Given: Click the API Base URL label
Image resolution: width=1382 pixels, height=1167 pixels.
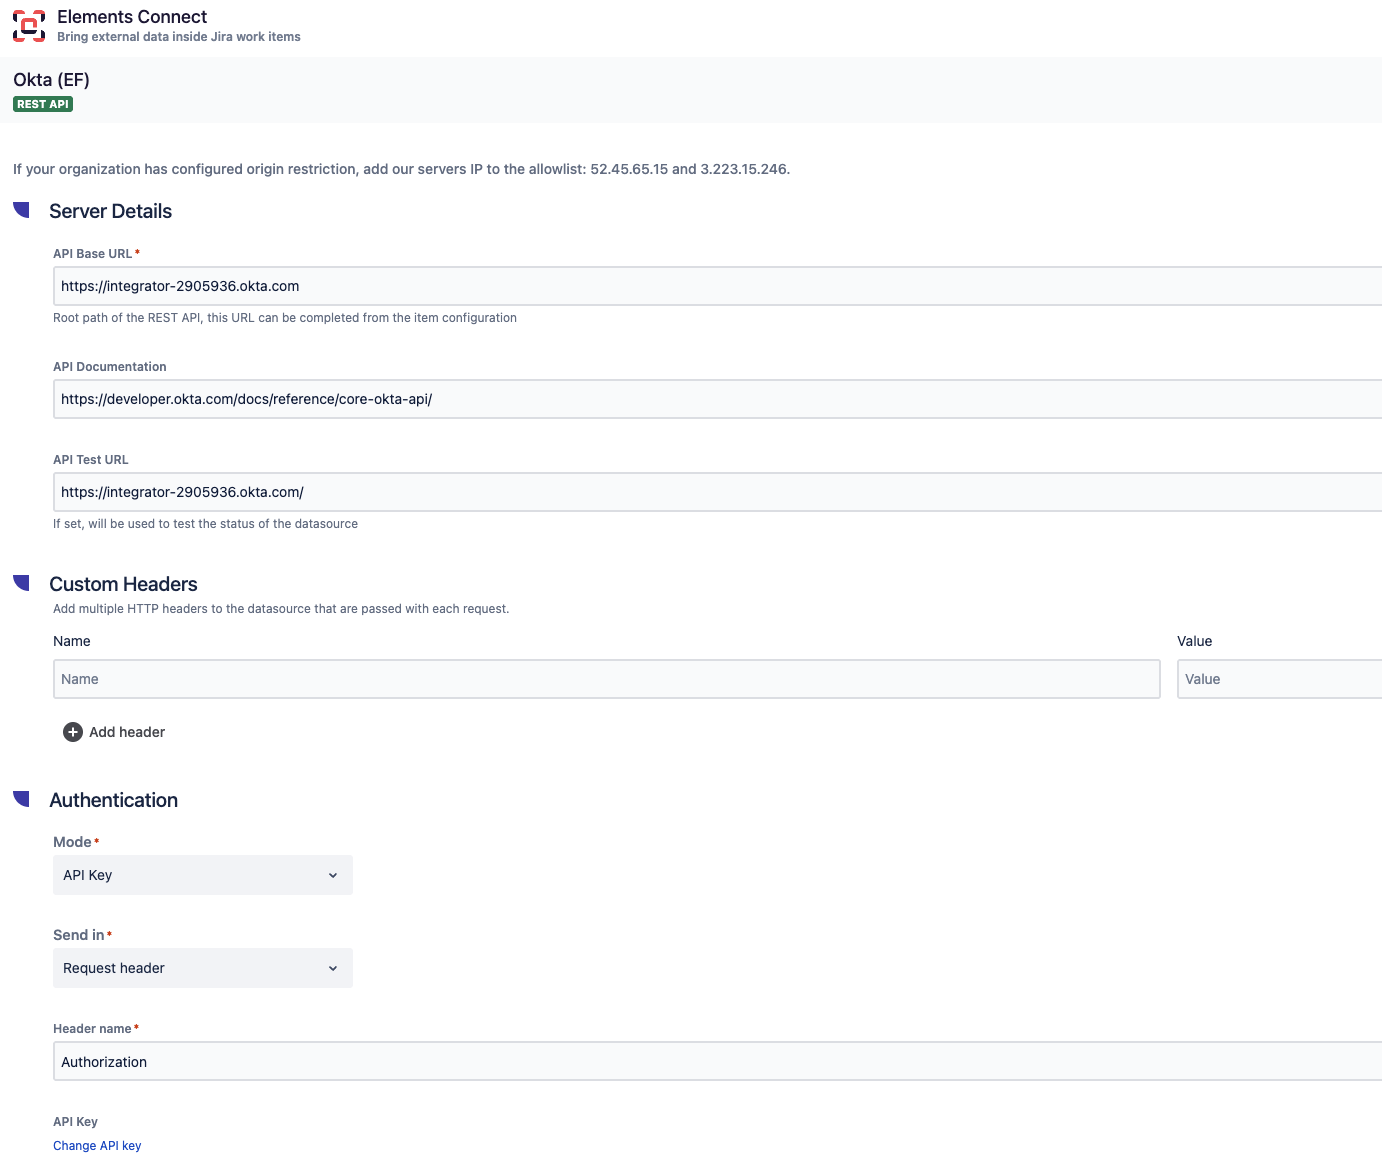Looking at the screenshot, I should [92, 254].
